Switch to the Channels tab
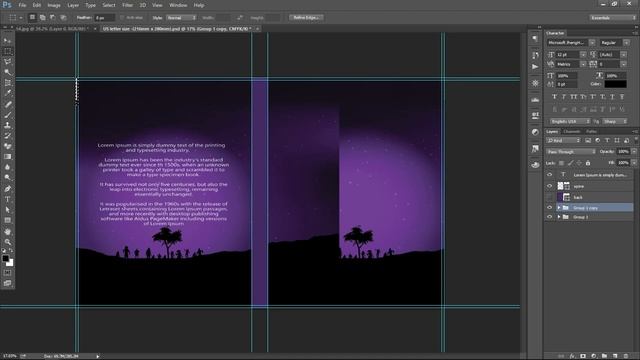This screenshot has height=360, width=640. tap(572, 131)
